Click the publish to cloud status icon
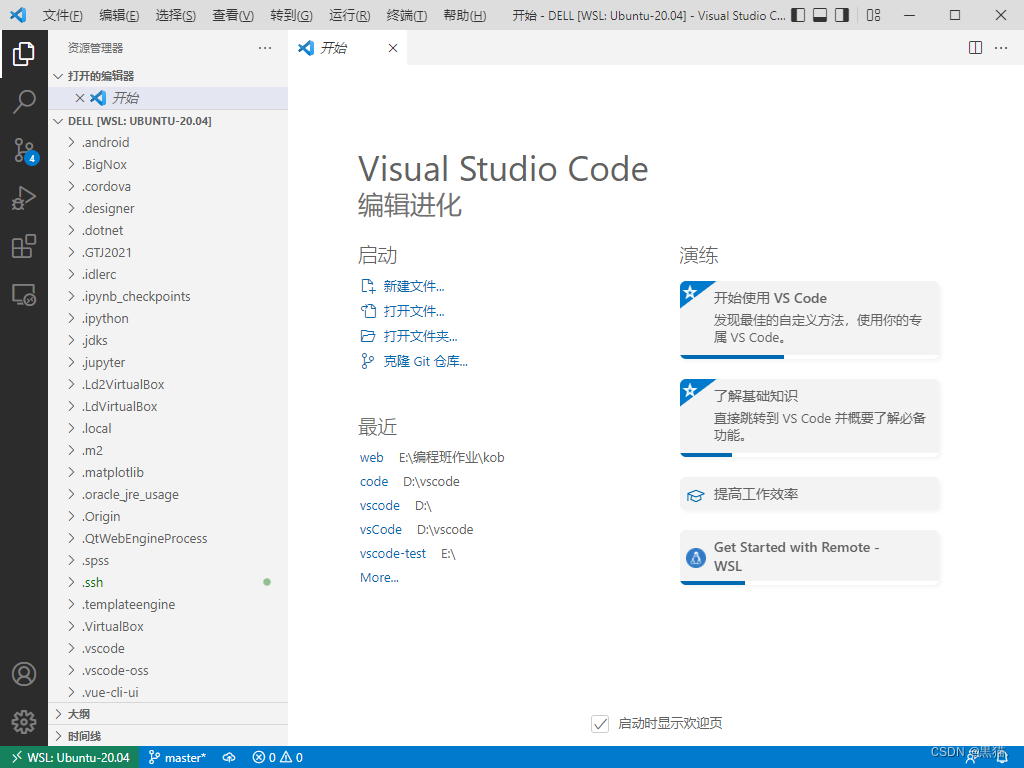 pyautogui.click(x=229, y=758)
